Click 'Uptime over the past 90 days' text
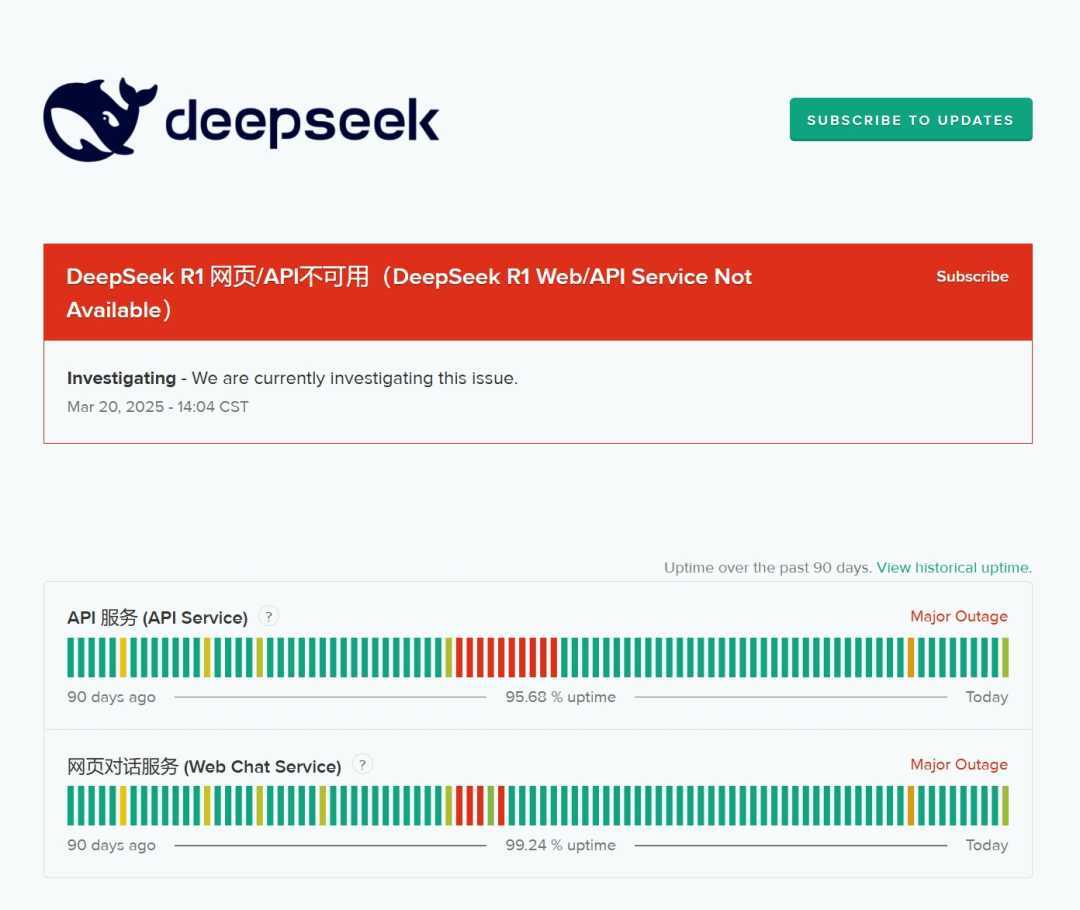This screenshot has height=910, width=1080. pos(767,568)
